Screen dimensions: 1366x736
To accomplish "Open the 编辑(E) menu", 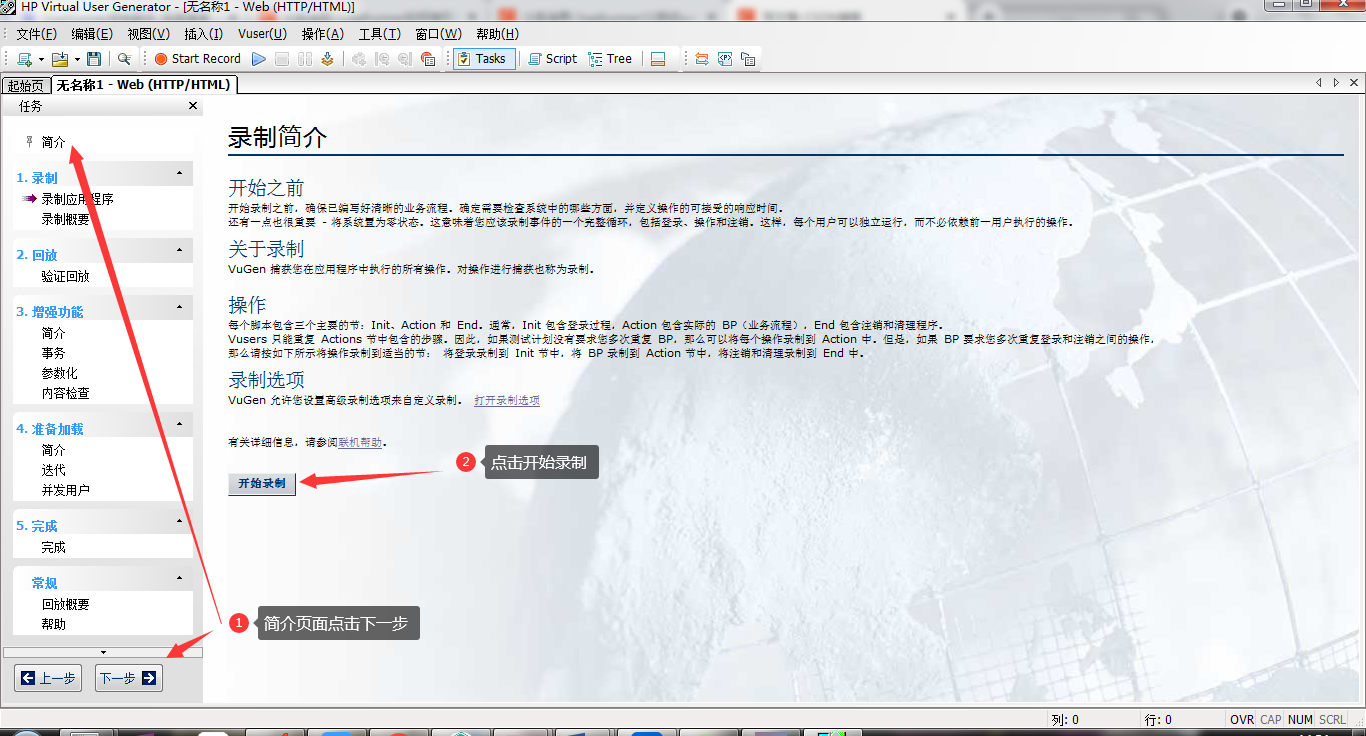I will (x=91, y=34).
